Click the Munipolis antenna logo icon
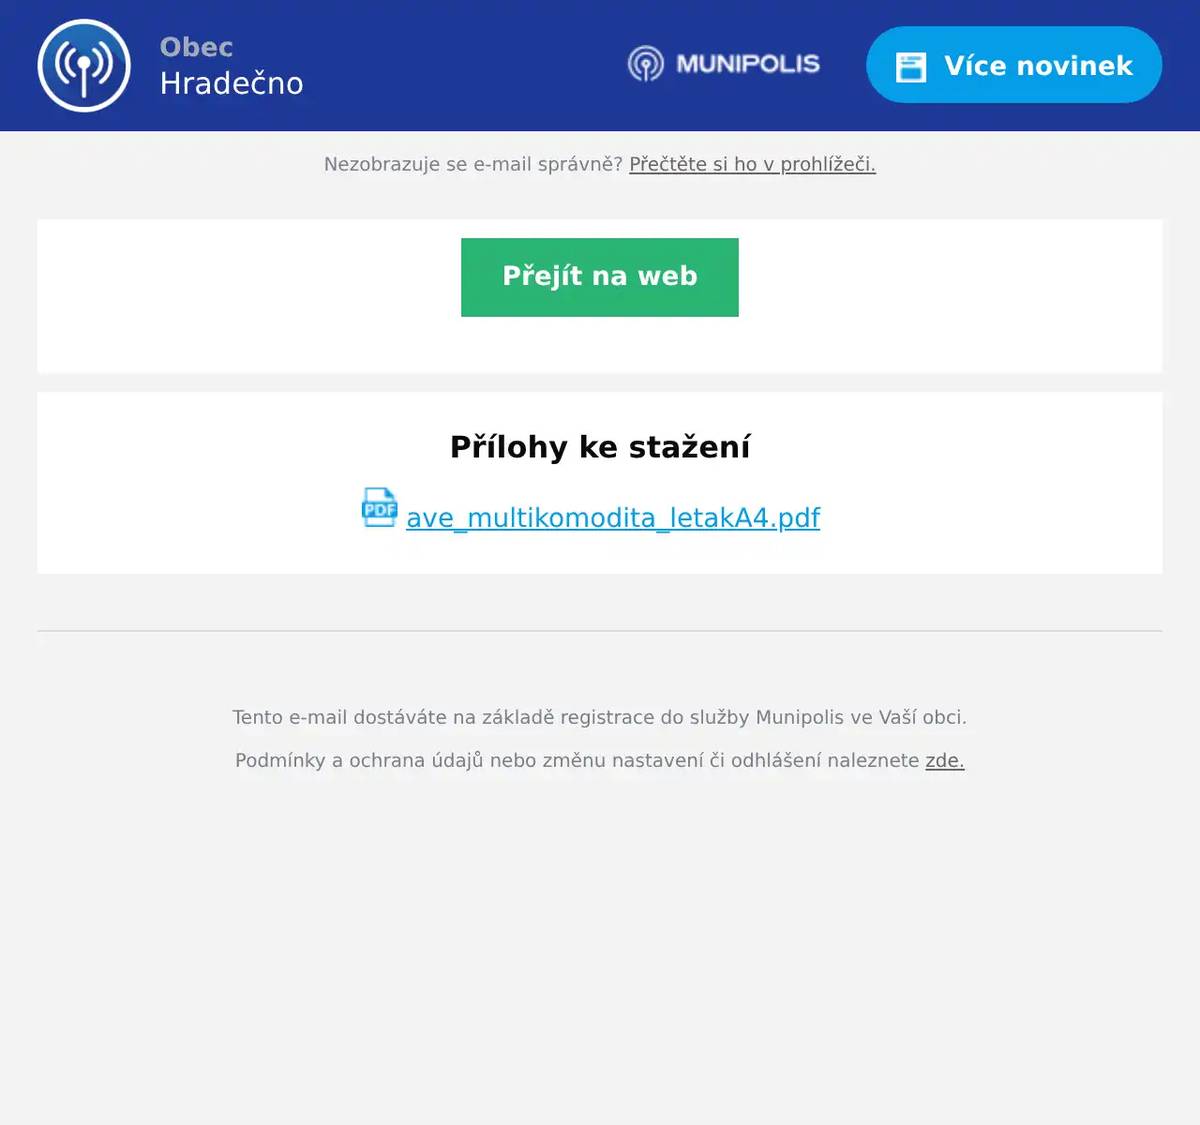Image resolution: width=1200 pixels, height=1125 pixels. pos(645,64)
